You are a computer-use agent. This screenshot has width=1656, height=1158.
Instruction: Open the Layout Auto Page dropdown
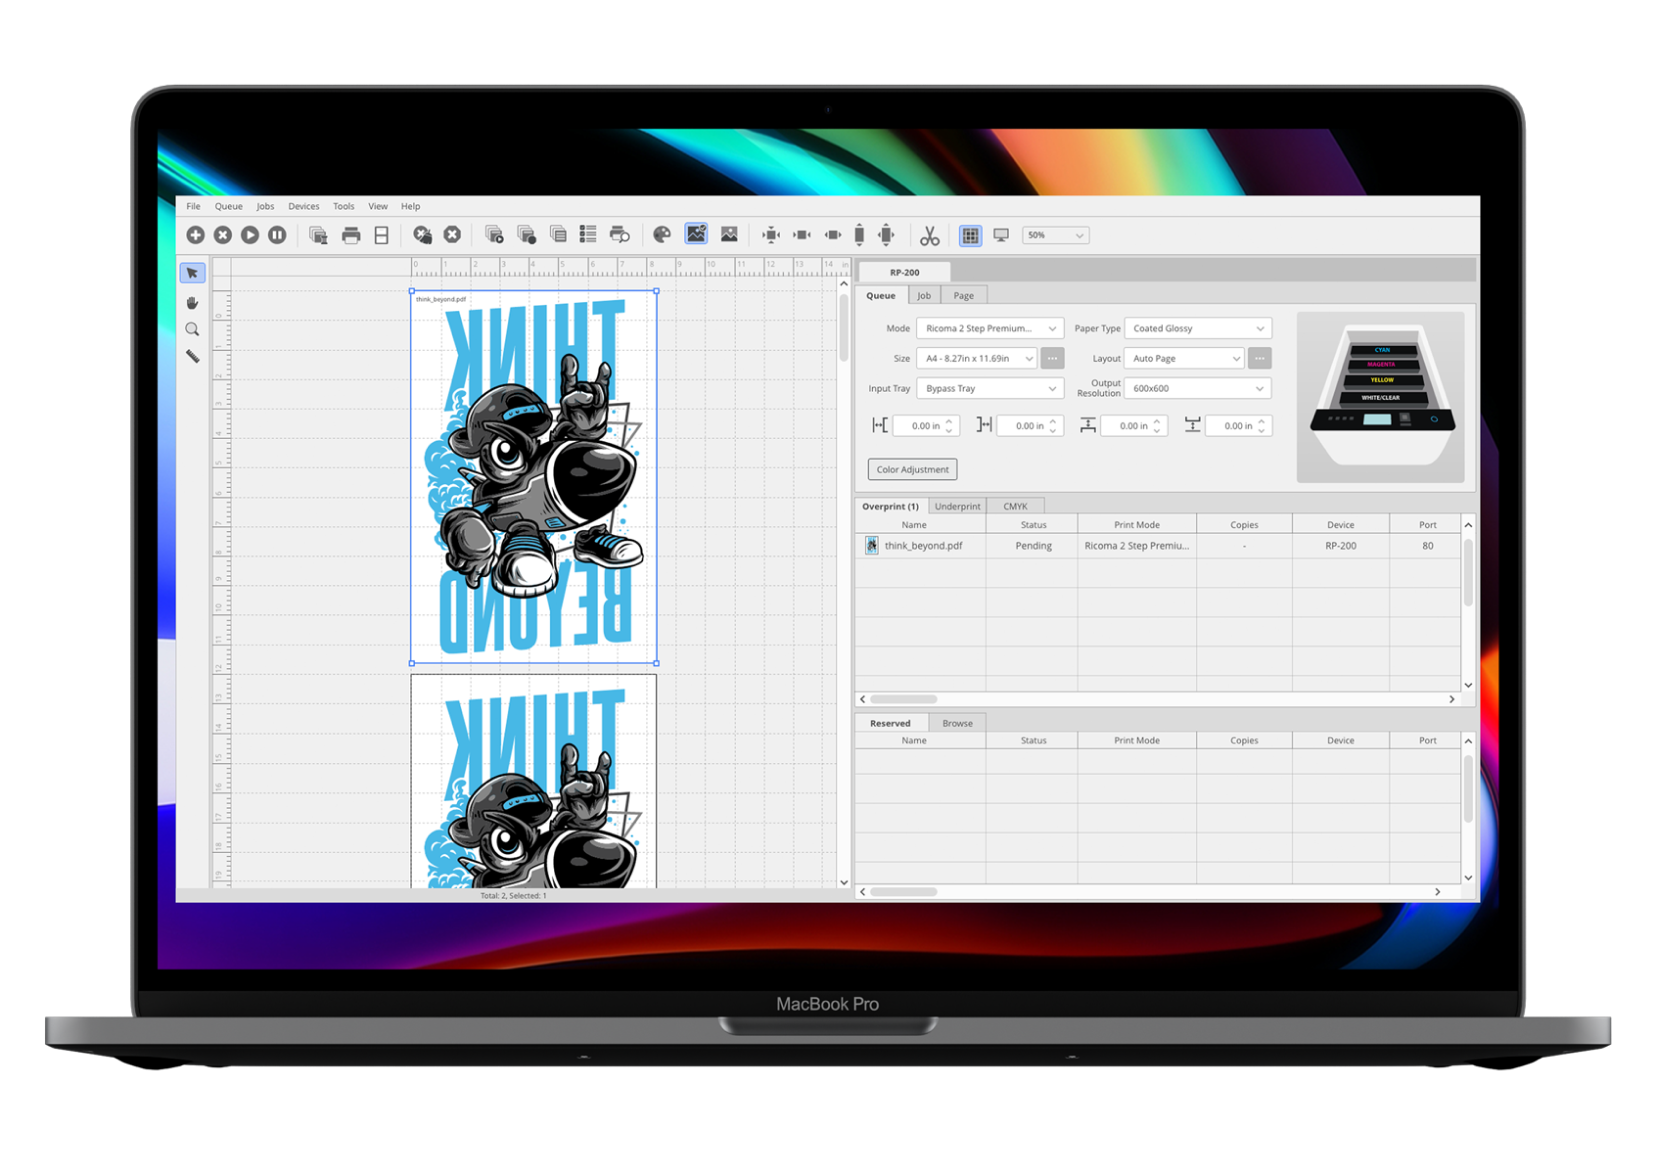pos(1184,358)
